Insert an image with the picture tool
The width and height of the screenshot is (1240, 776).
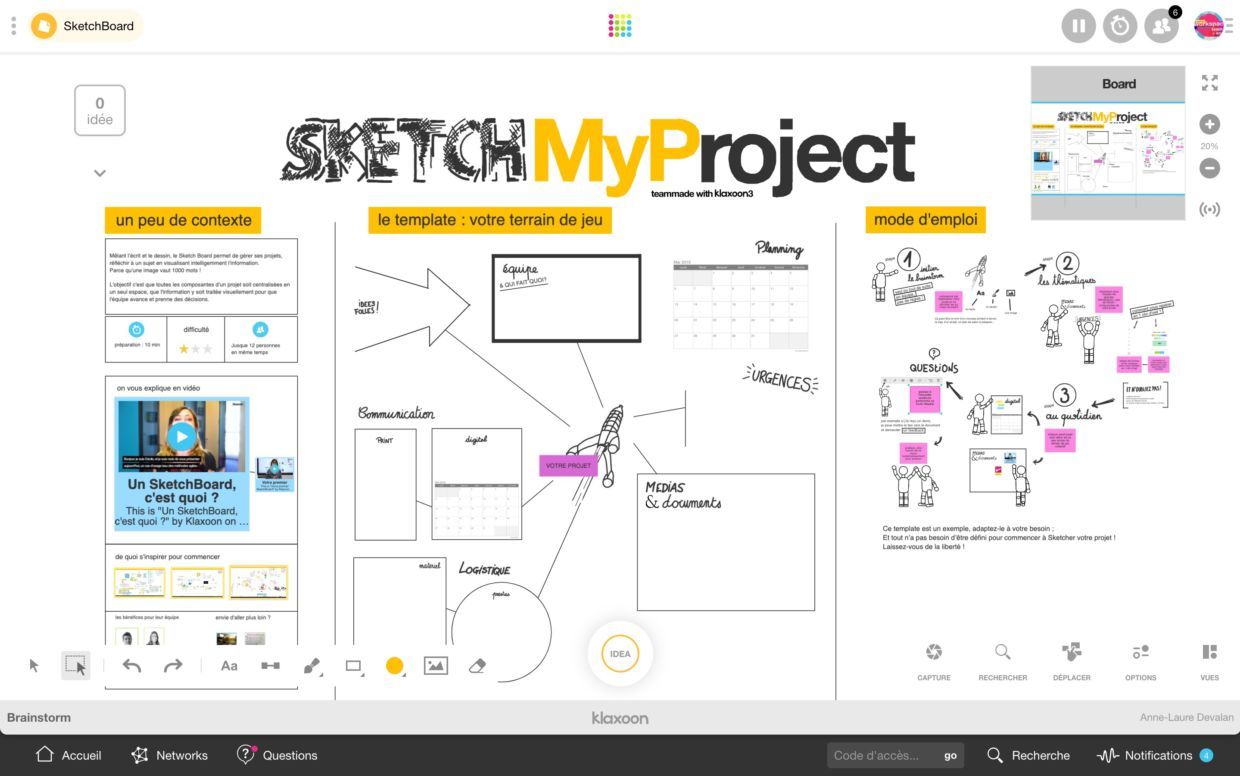coord(436,666)
